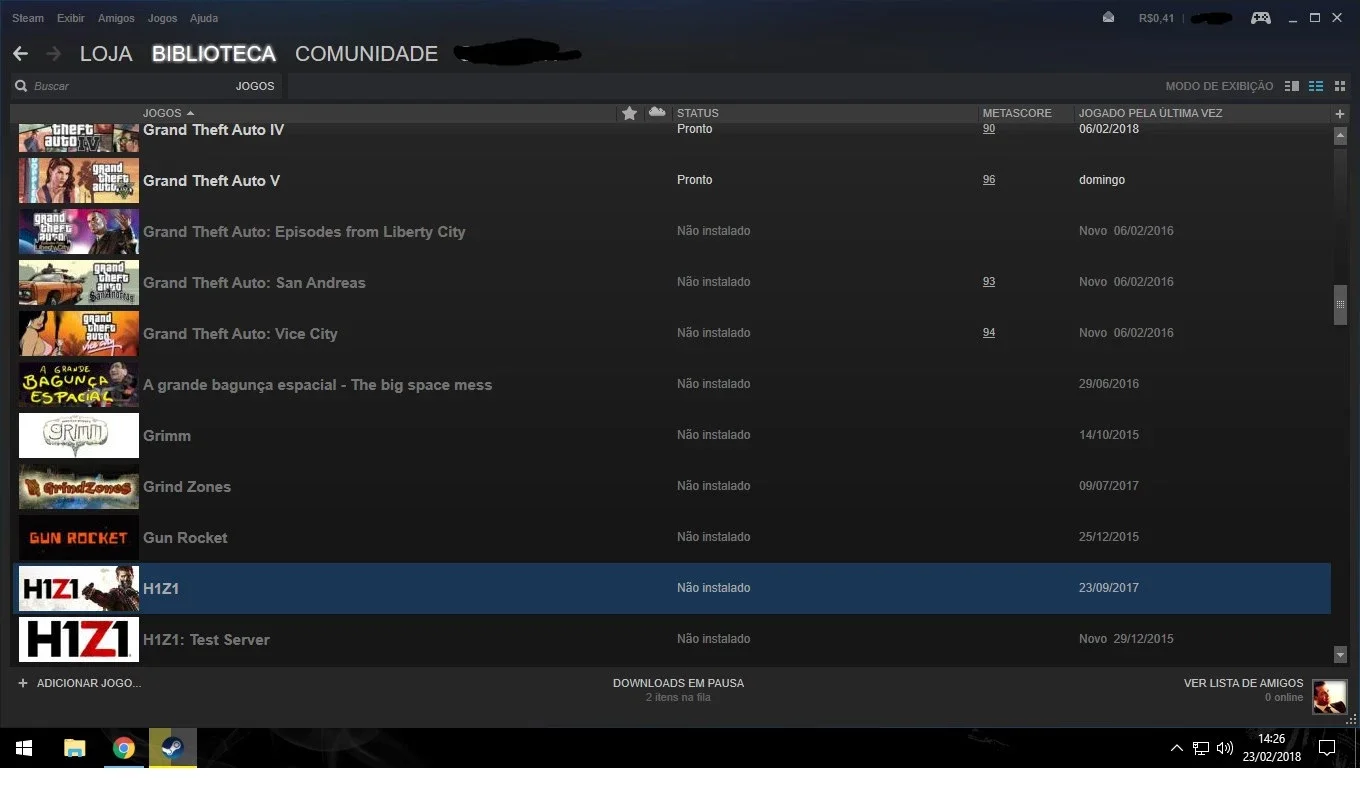Open the notifications inbox icon
1360x793 pixels.
point(1108,18)
